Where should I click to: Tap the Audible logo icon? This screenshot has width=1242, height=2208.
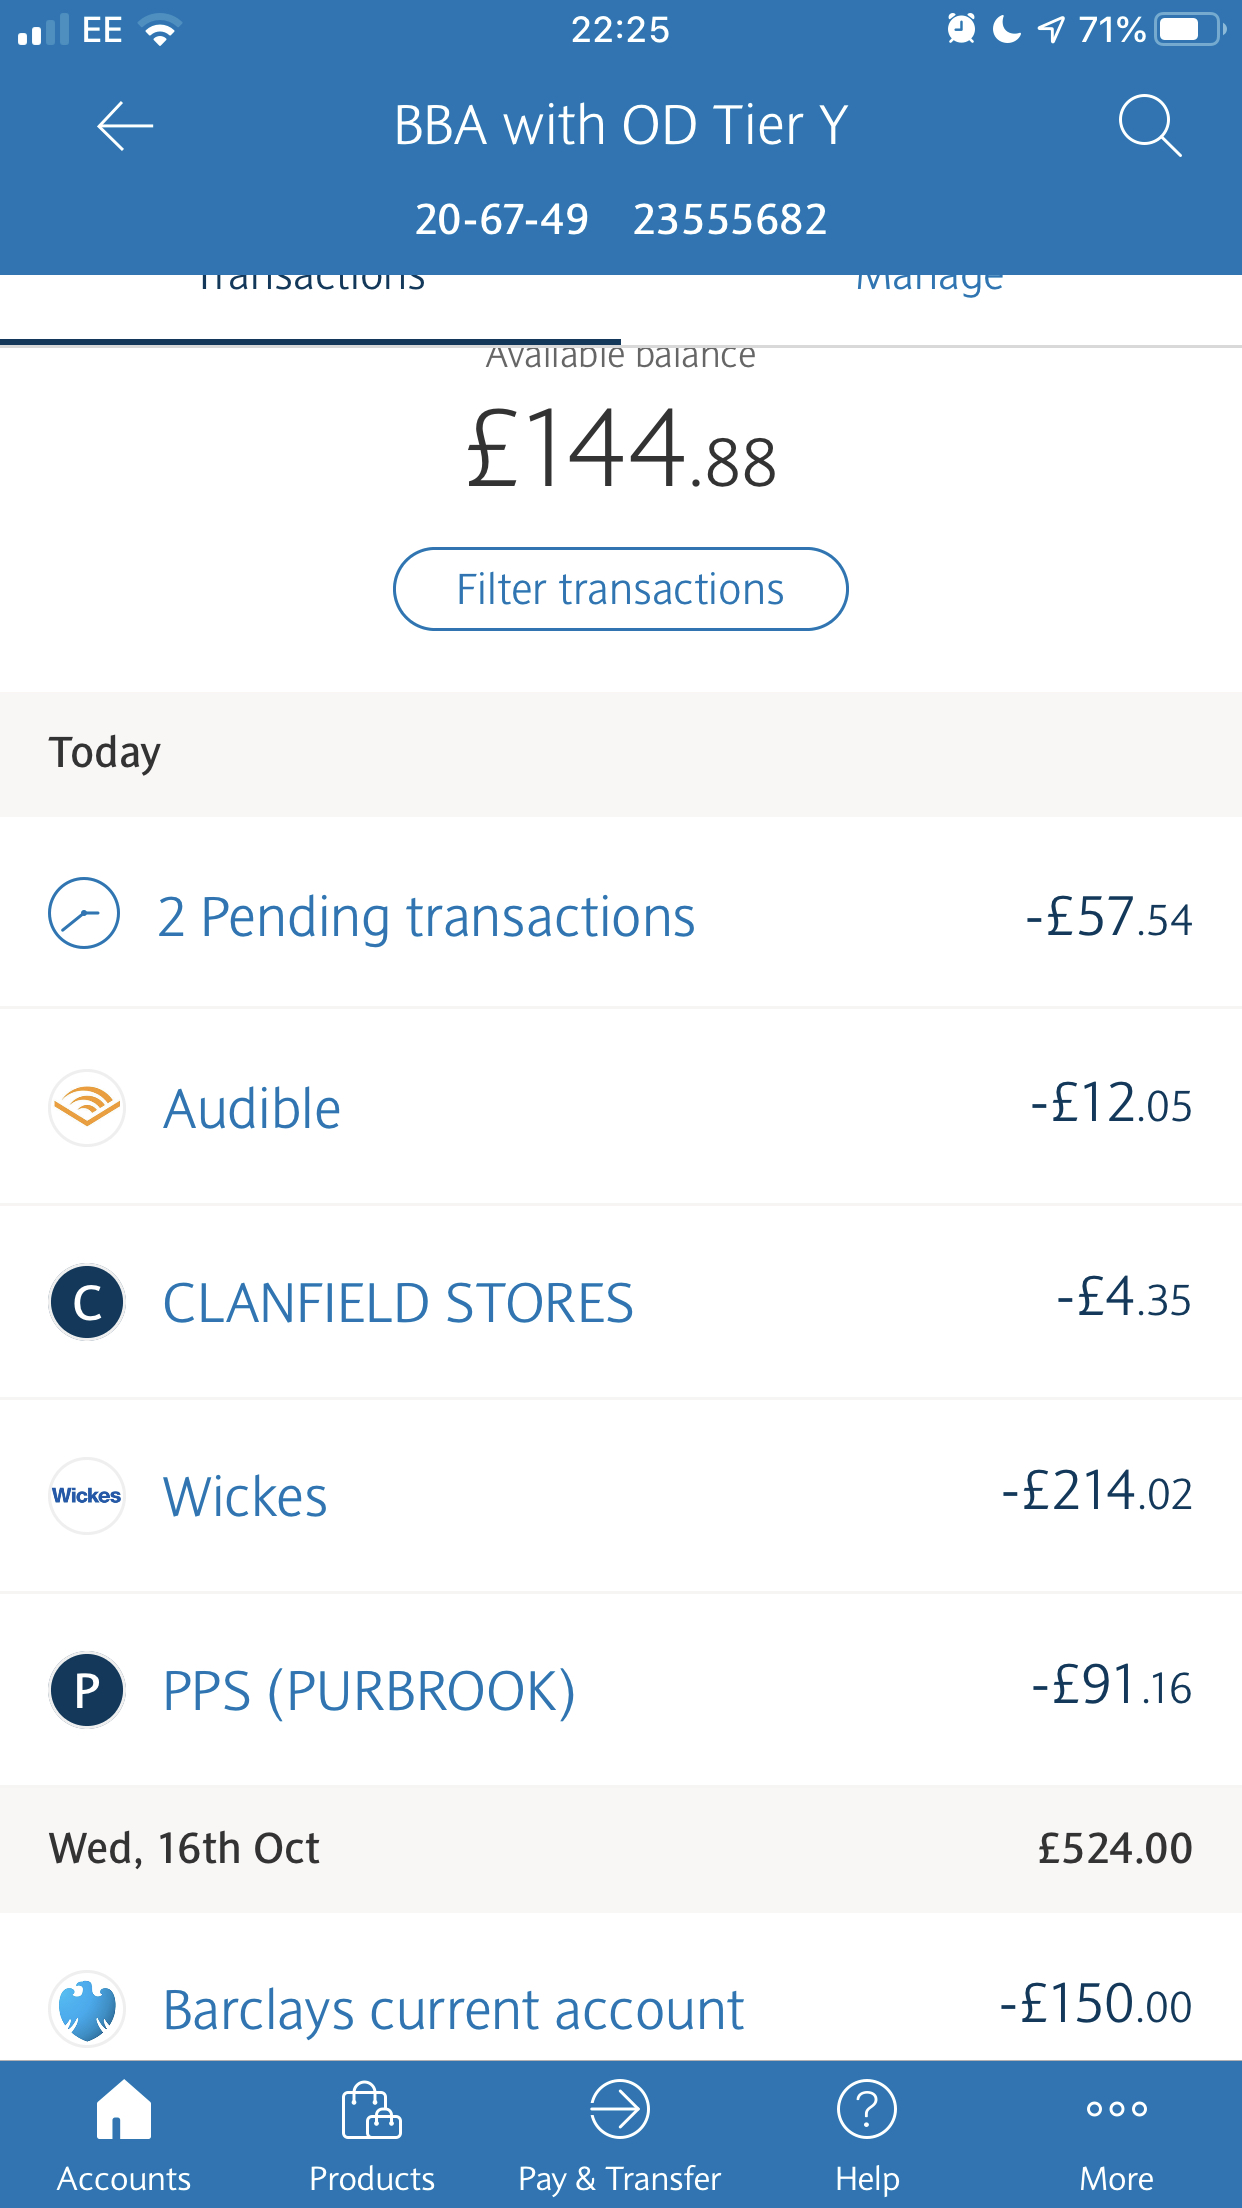[87, 1107]
